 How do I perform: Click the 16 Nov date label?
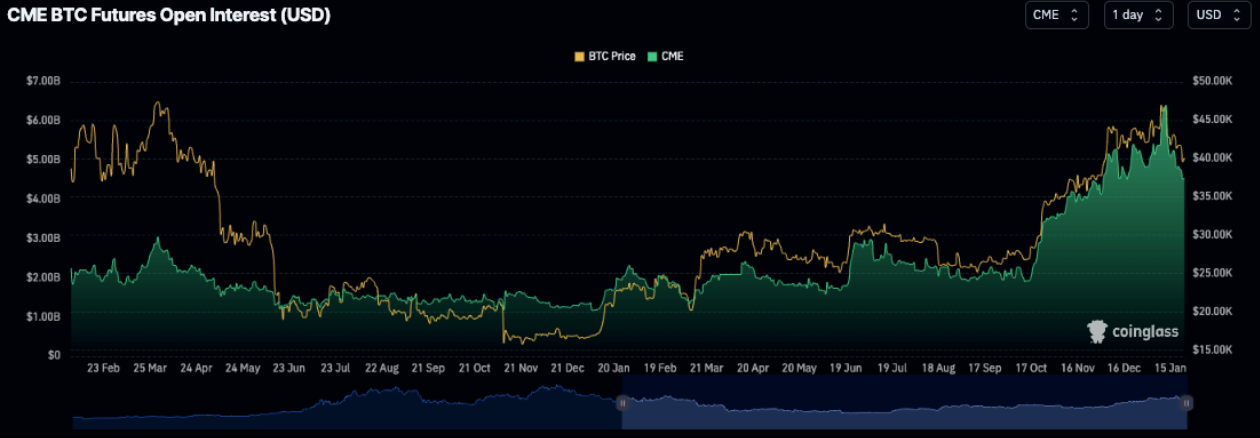(x=1080, y=368)
